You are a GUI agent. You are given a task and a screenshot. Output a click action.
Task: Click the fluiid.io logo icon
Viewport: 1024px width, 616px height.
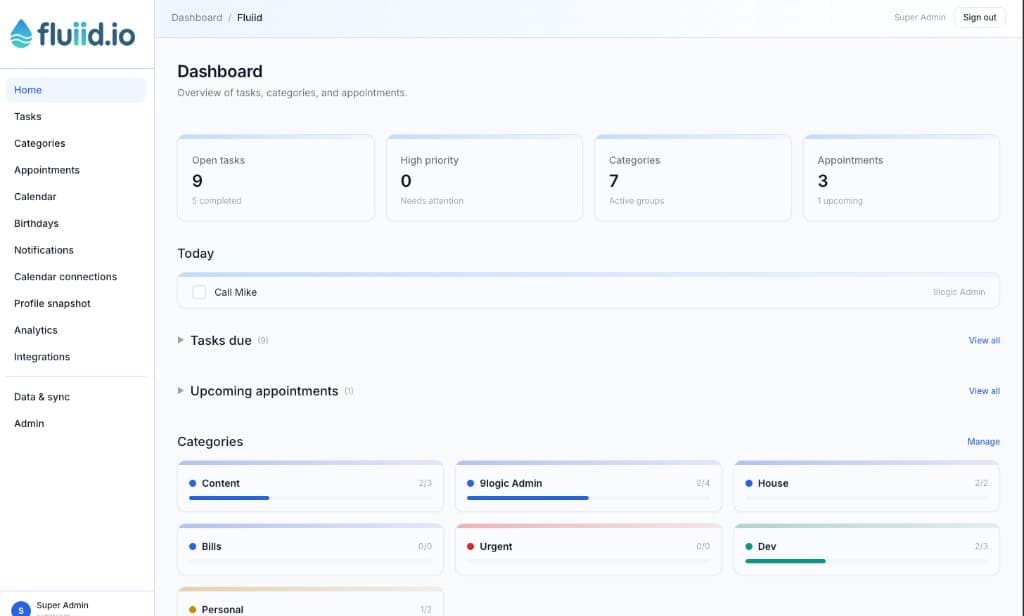click(22, 31)
